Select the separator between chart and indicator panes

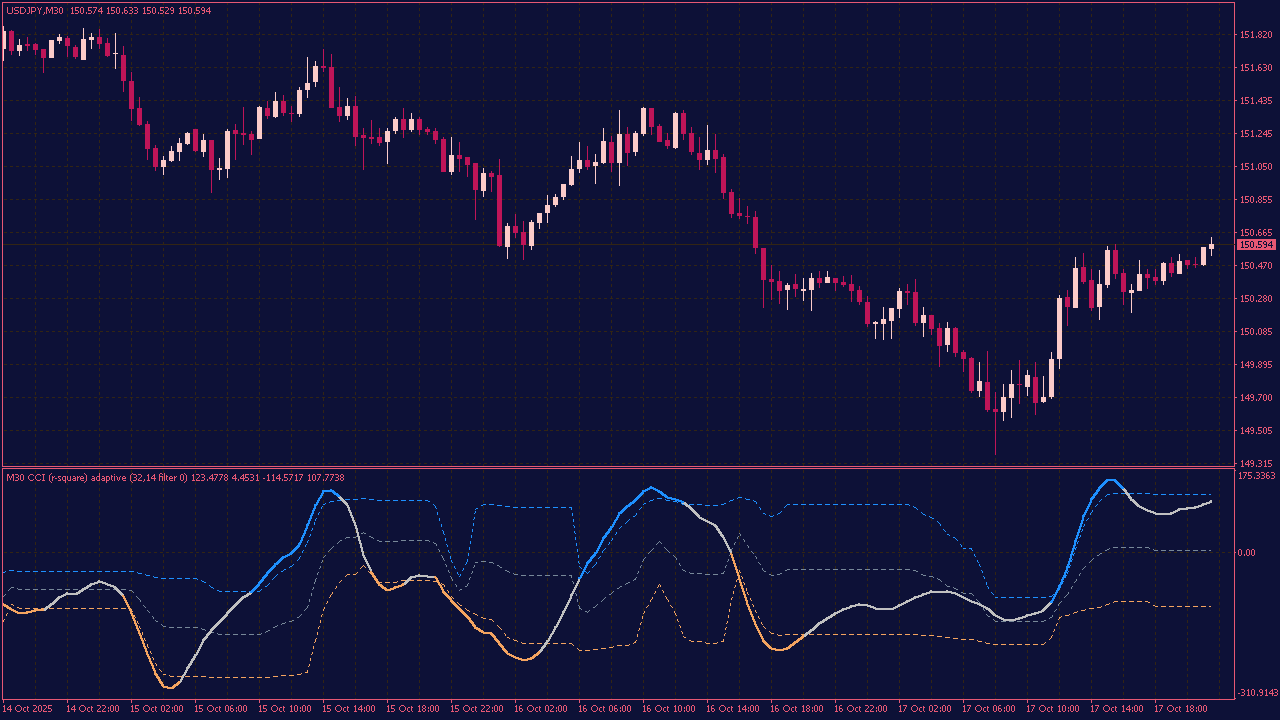[640, 468]
